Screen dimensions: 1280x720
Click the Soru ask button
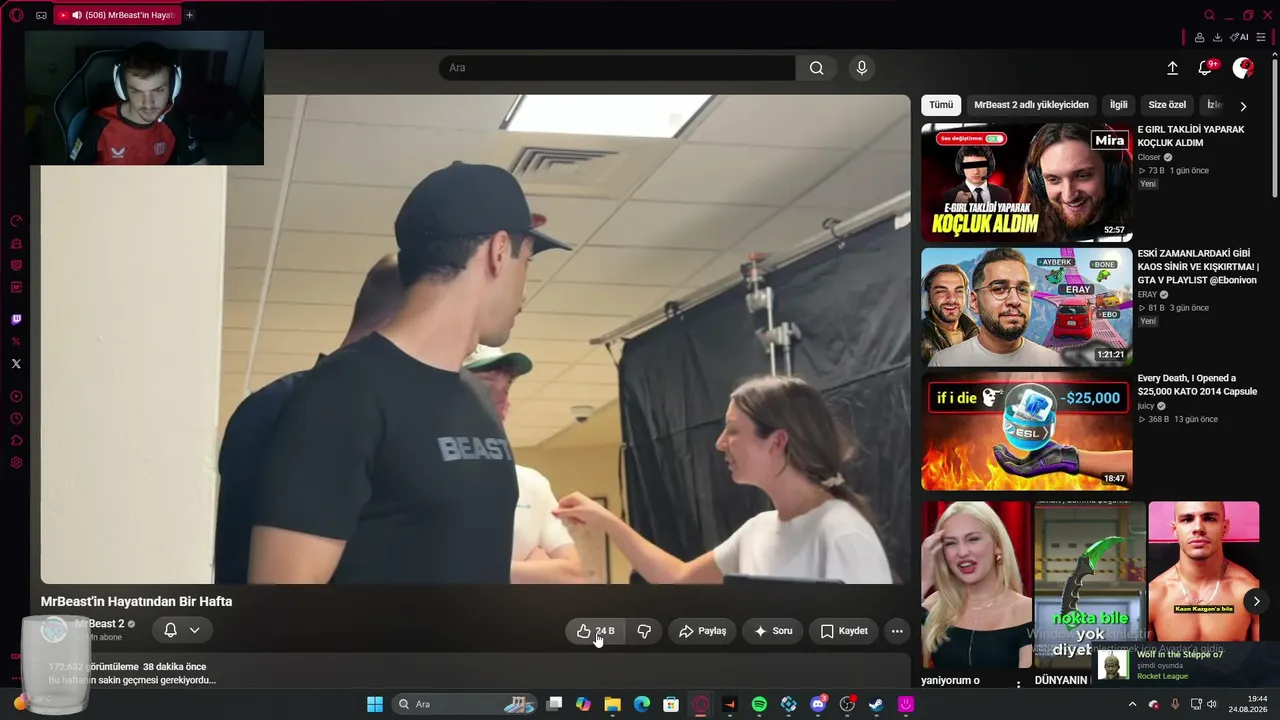[x=773, y=631]
